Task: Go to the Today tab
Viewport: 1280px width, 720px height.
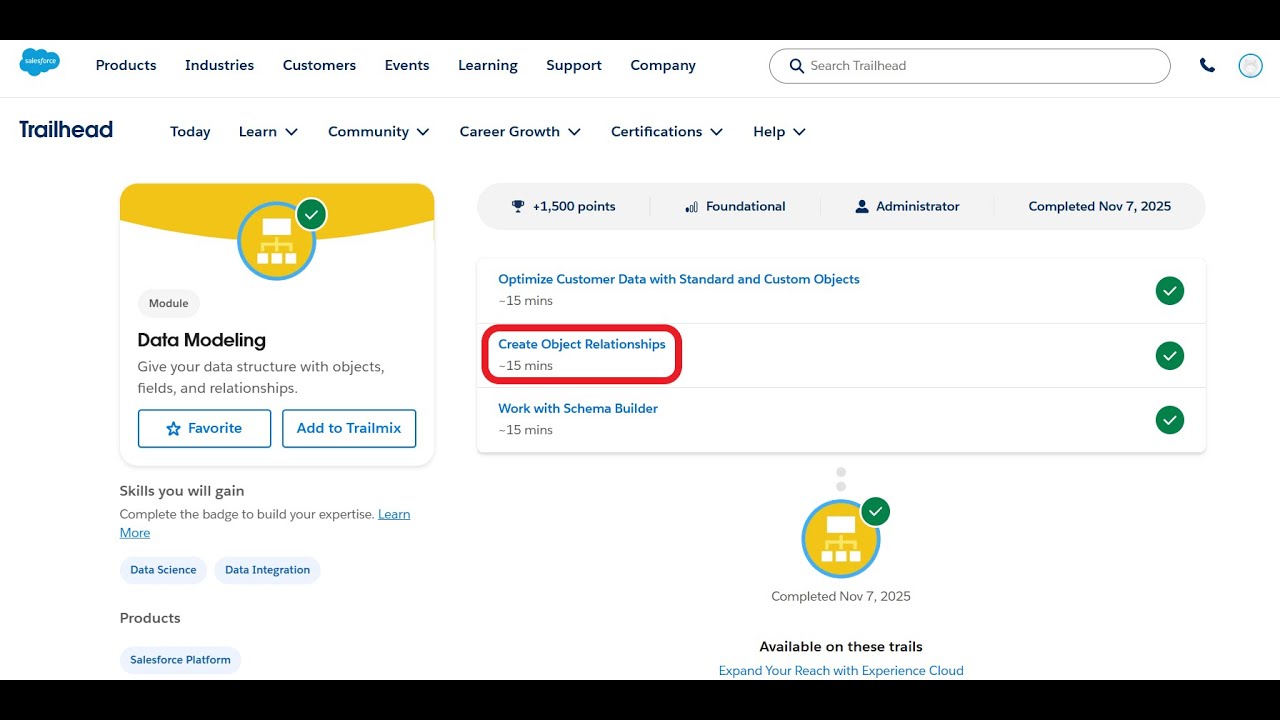Action: (x=190, y=132)
